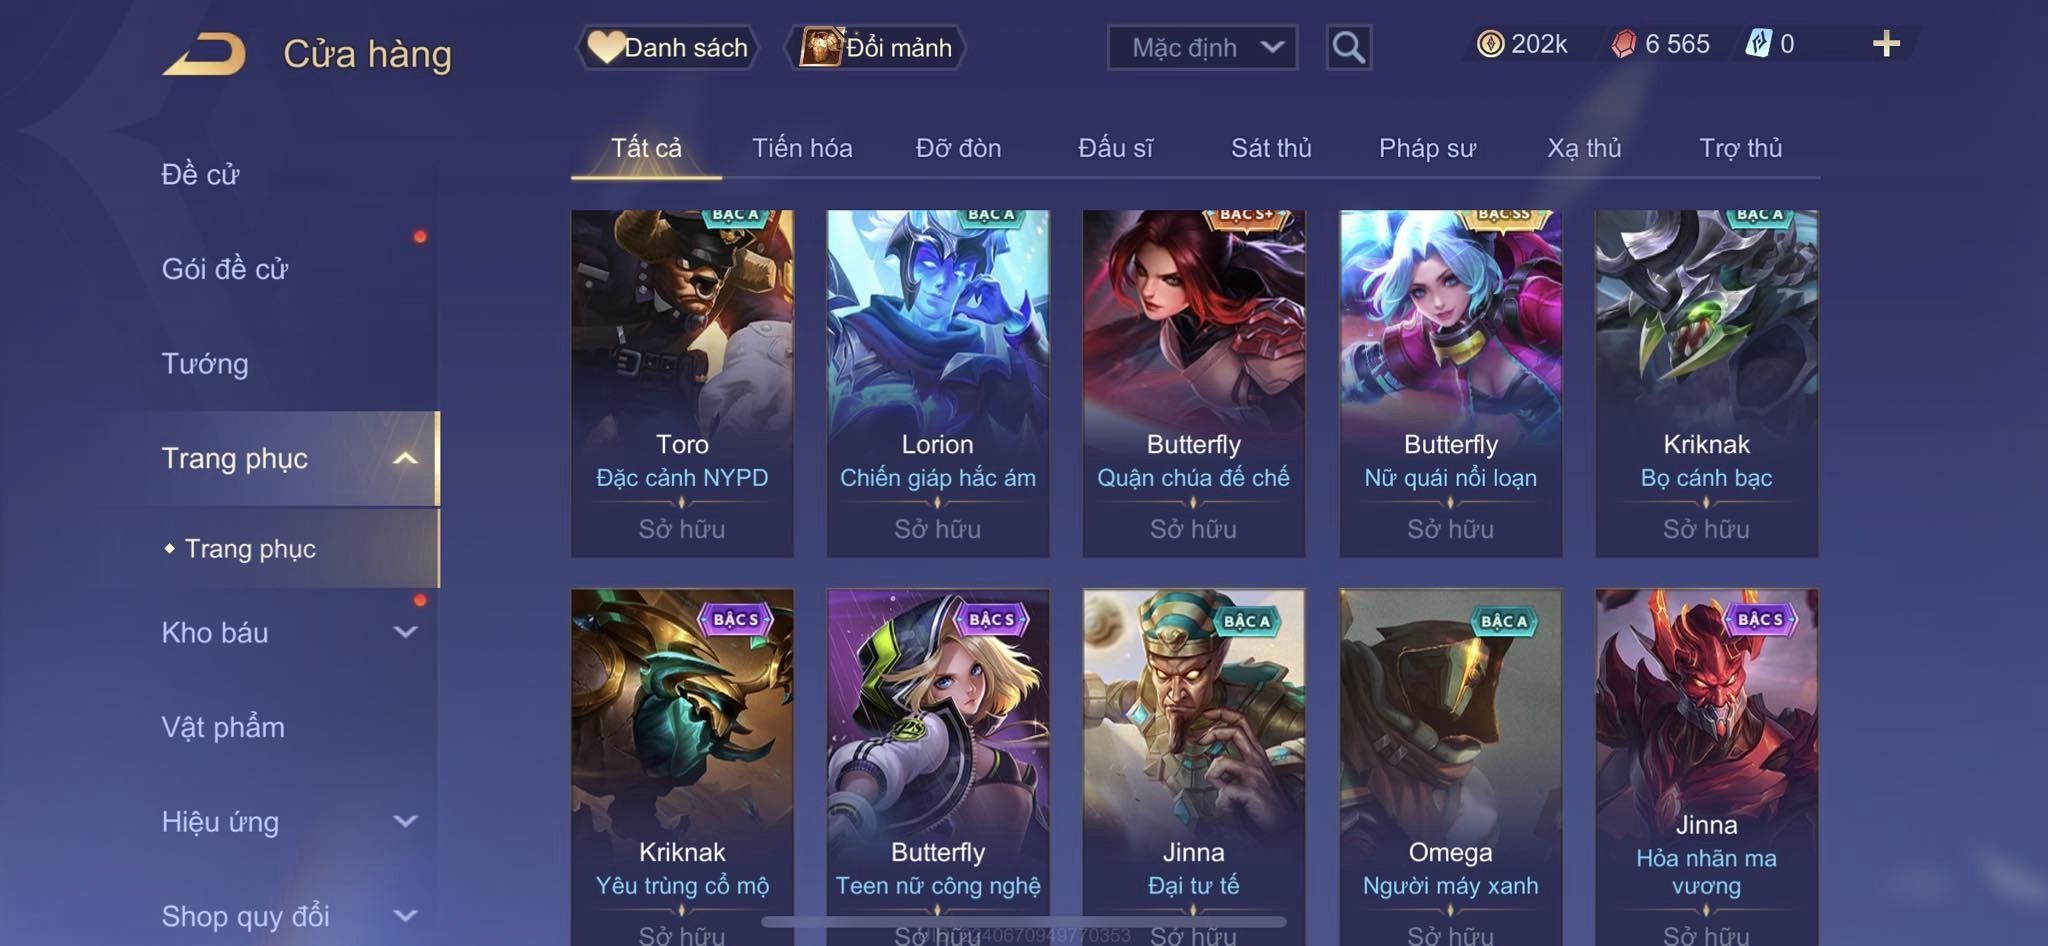The image size is (2048, 946).
Task: Click the horizontal scroll bar at bottom
Action: tap(1024, 921)
